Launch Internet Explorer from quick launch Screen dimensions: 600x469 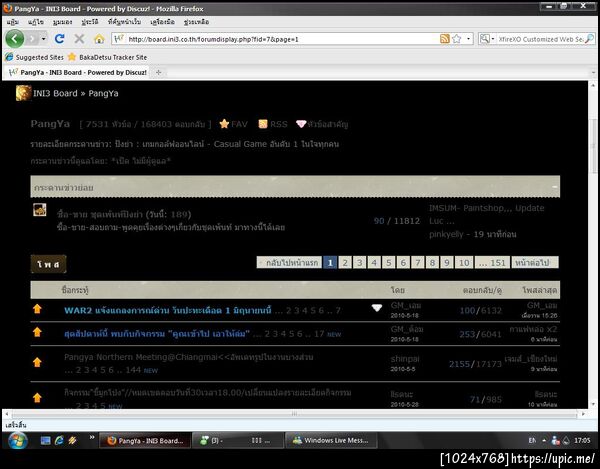(x=59, y=441)
